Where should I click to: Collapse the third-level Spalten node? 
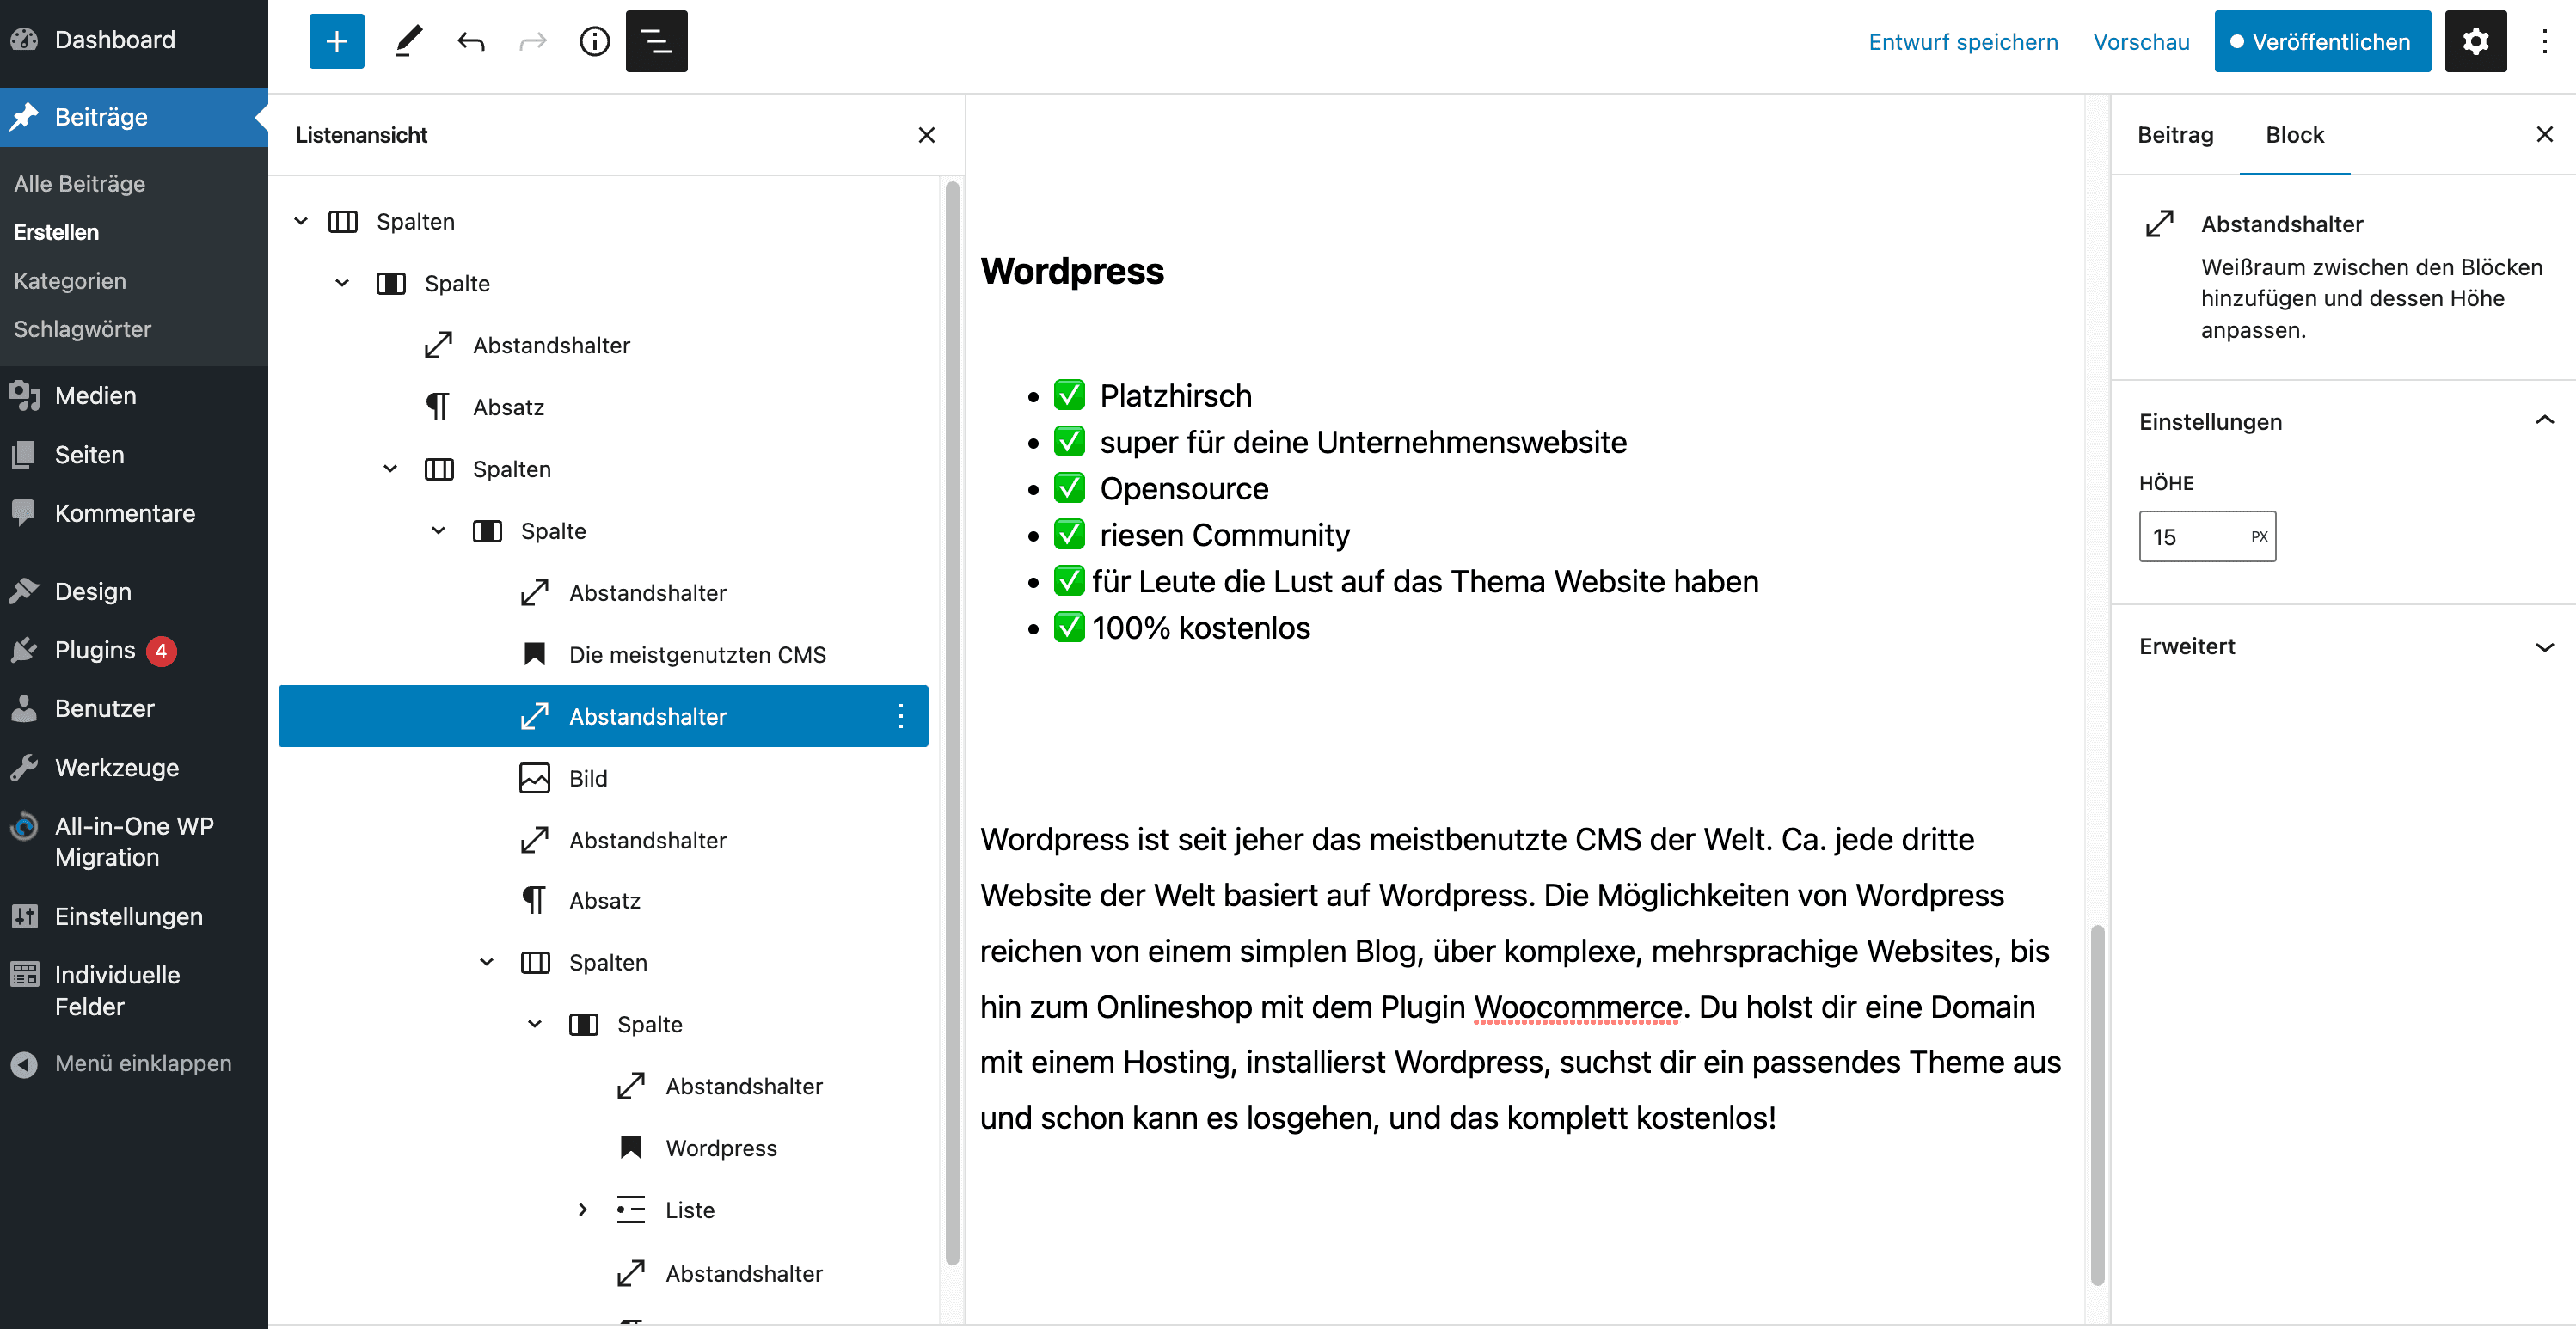coord(486,962)
